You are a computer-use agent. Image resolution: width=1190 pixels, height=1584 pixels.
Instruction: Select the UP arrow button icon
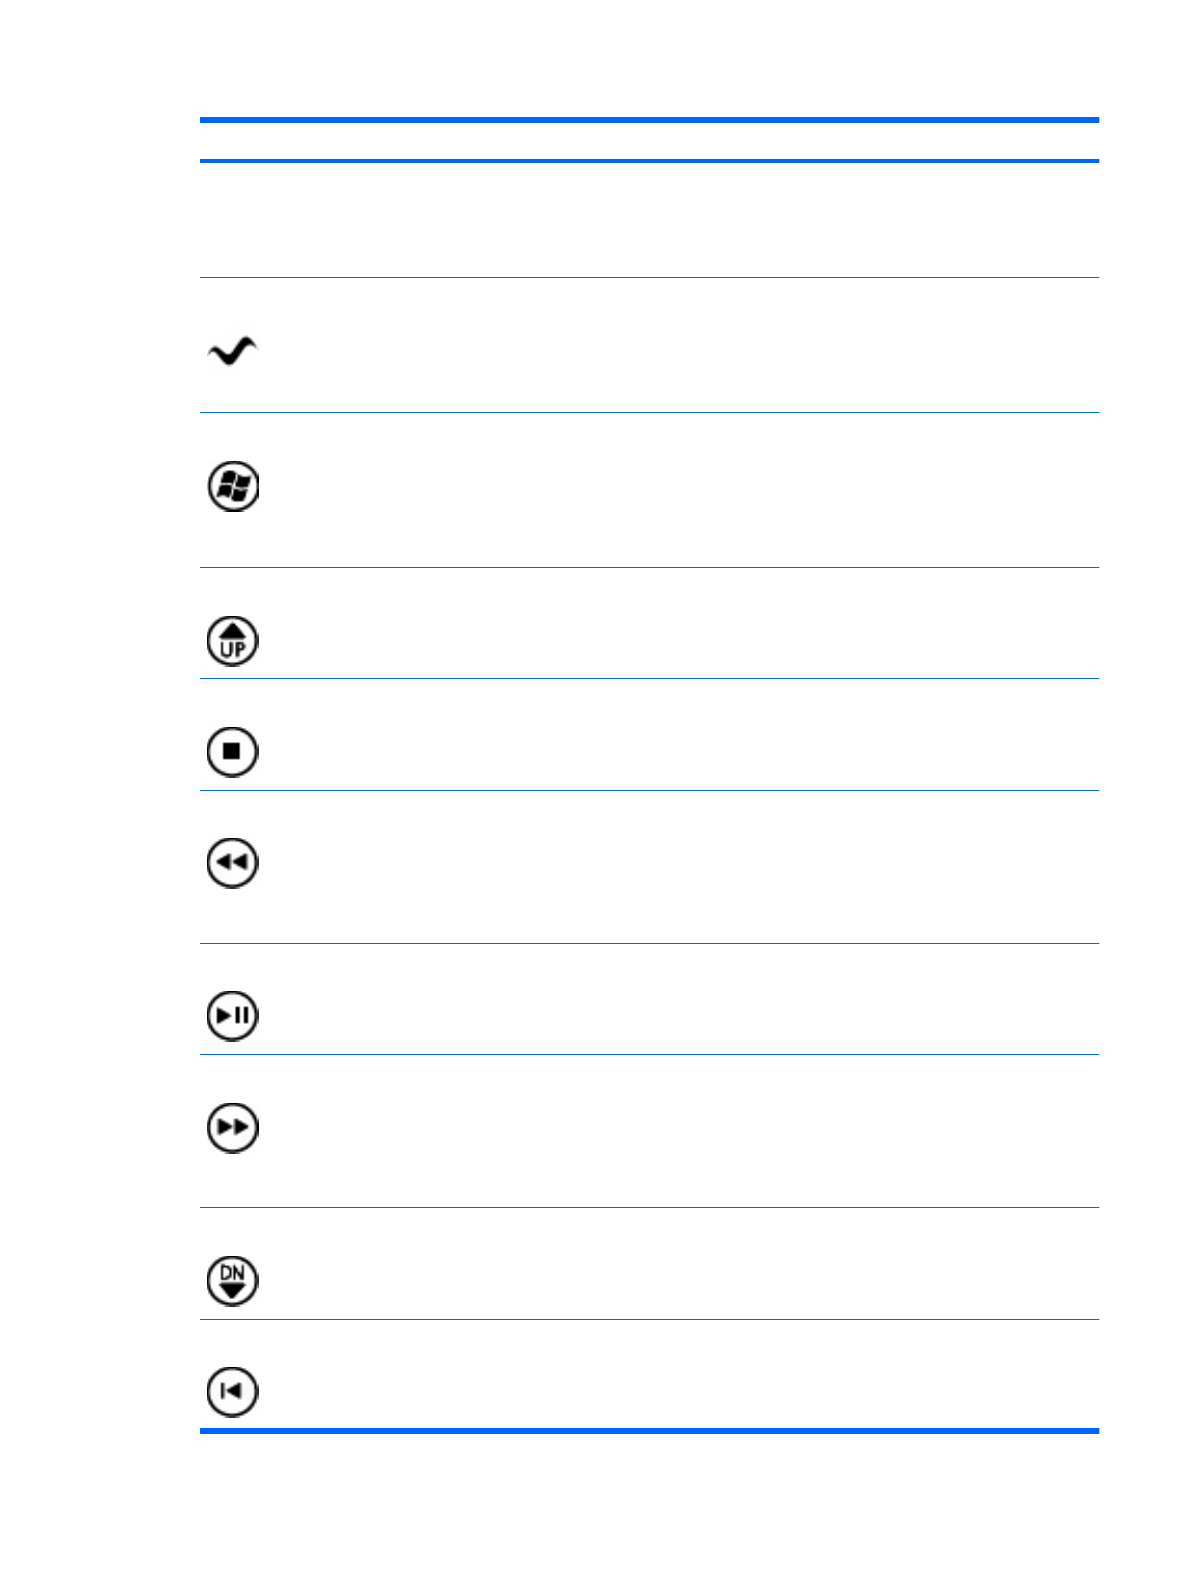232,641
